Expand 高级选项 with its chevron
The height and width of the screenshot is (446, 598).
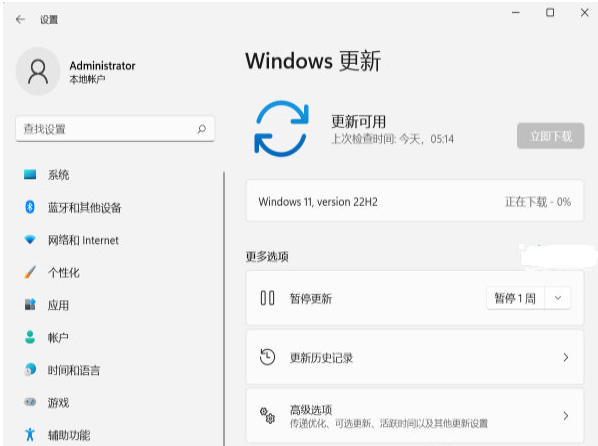[566, 415]
